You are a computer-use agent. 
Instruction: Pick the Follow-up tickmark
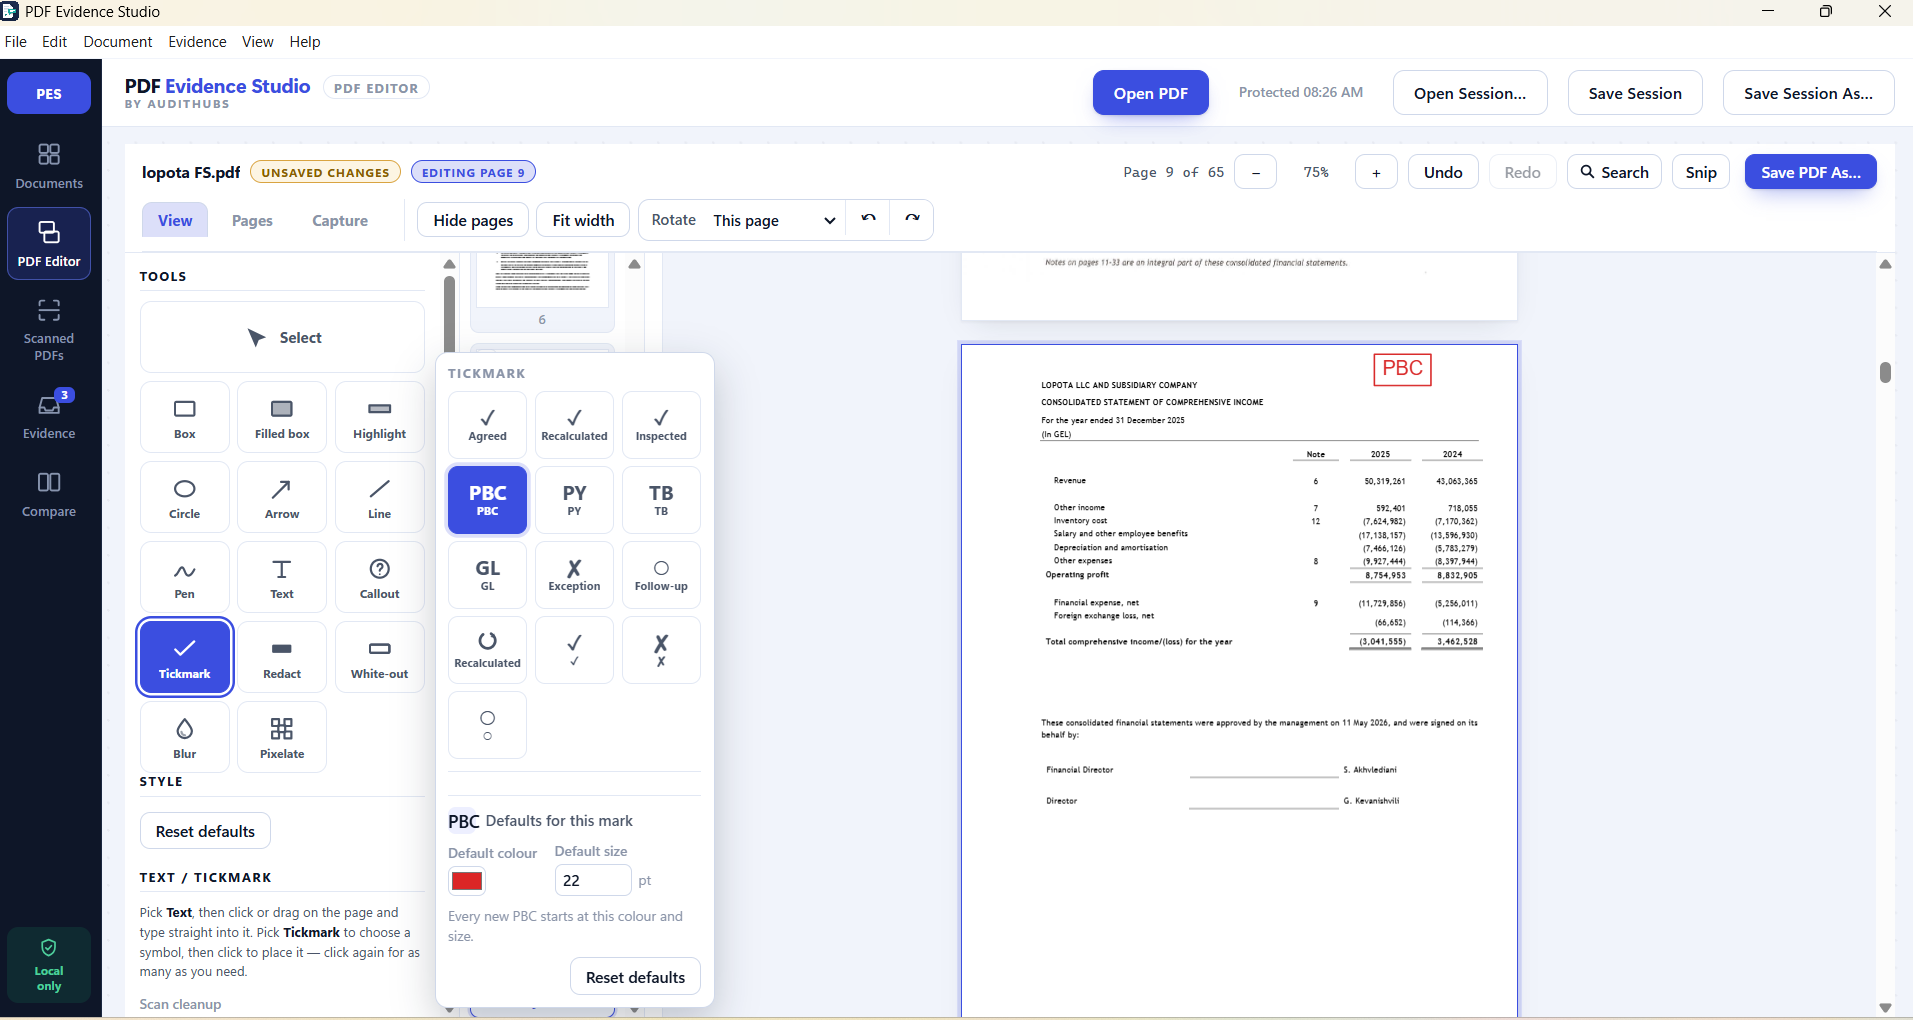(x=661, y=575)
